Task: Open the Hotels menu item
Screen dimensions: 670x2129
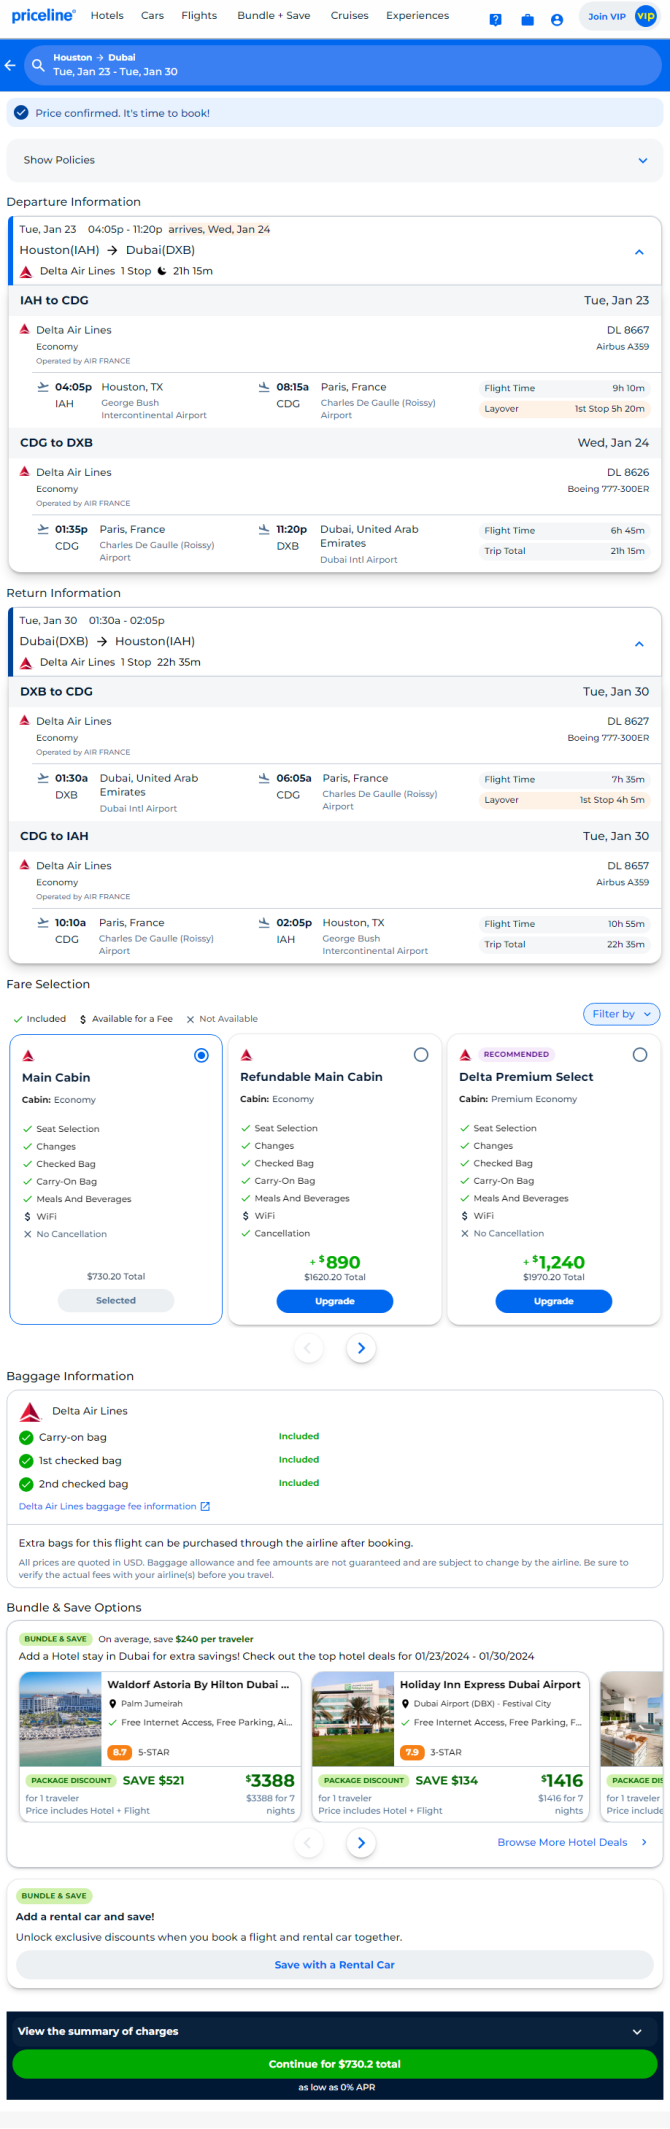Action: [x=107, y=16]
